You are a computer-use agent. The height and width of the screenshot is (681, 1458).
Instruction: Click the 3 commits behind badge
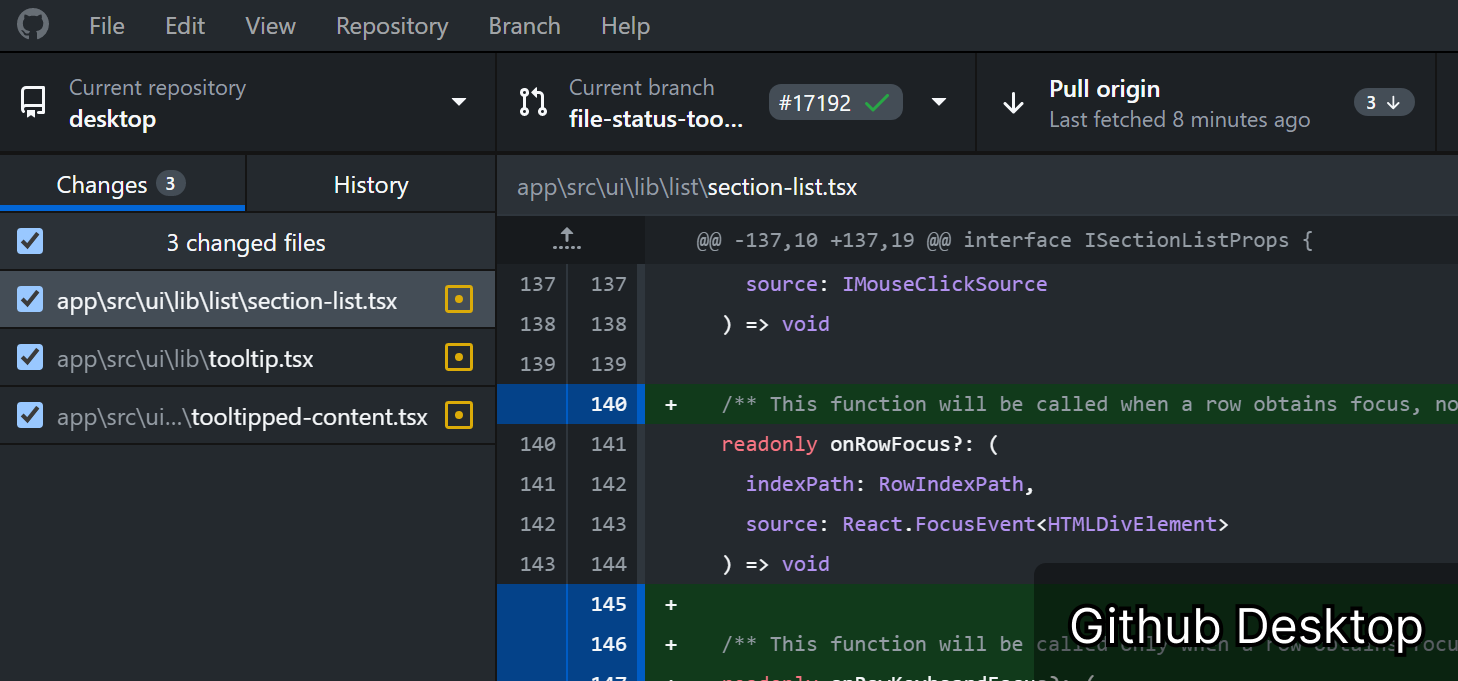pyautogui.click(x=1384, y=102)
